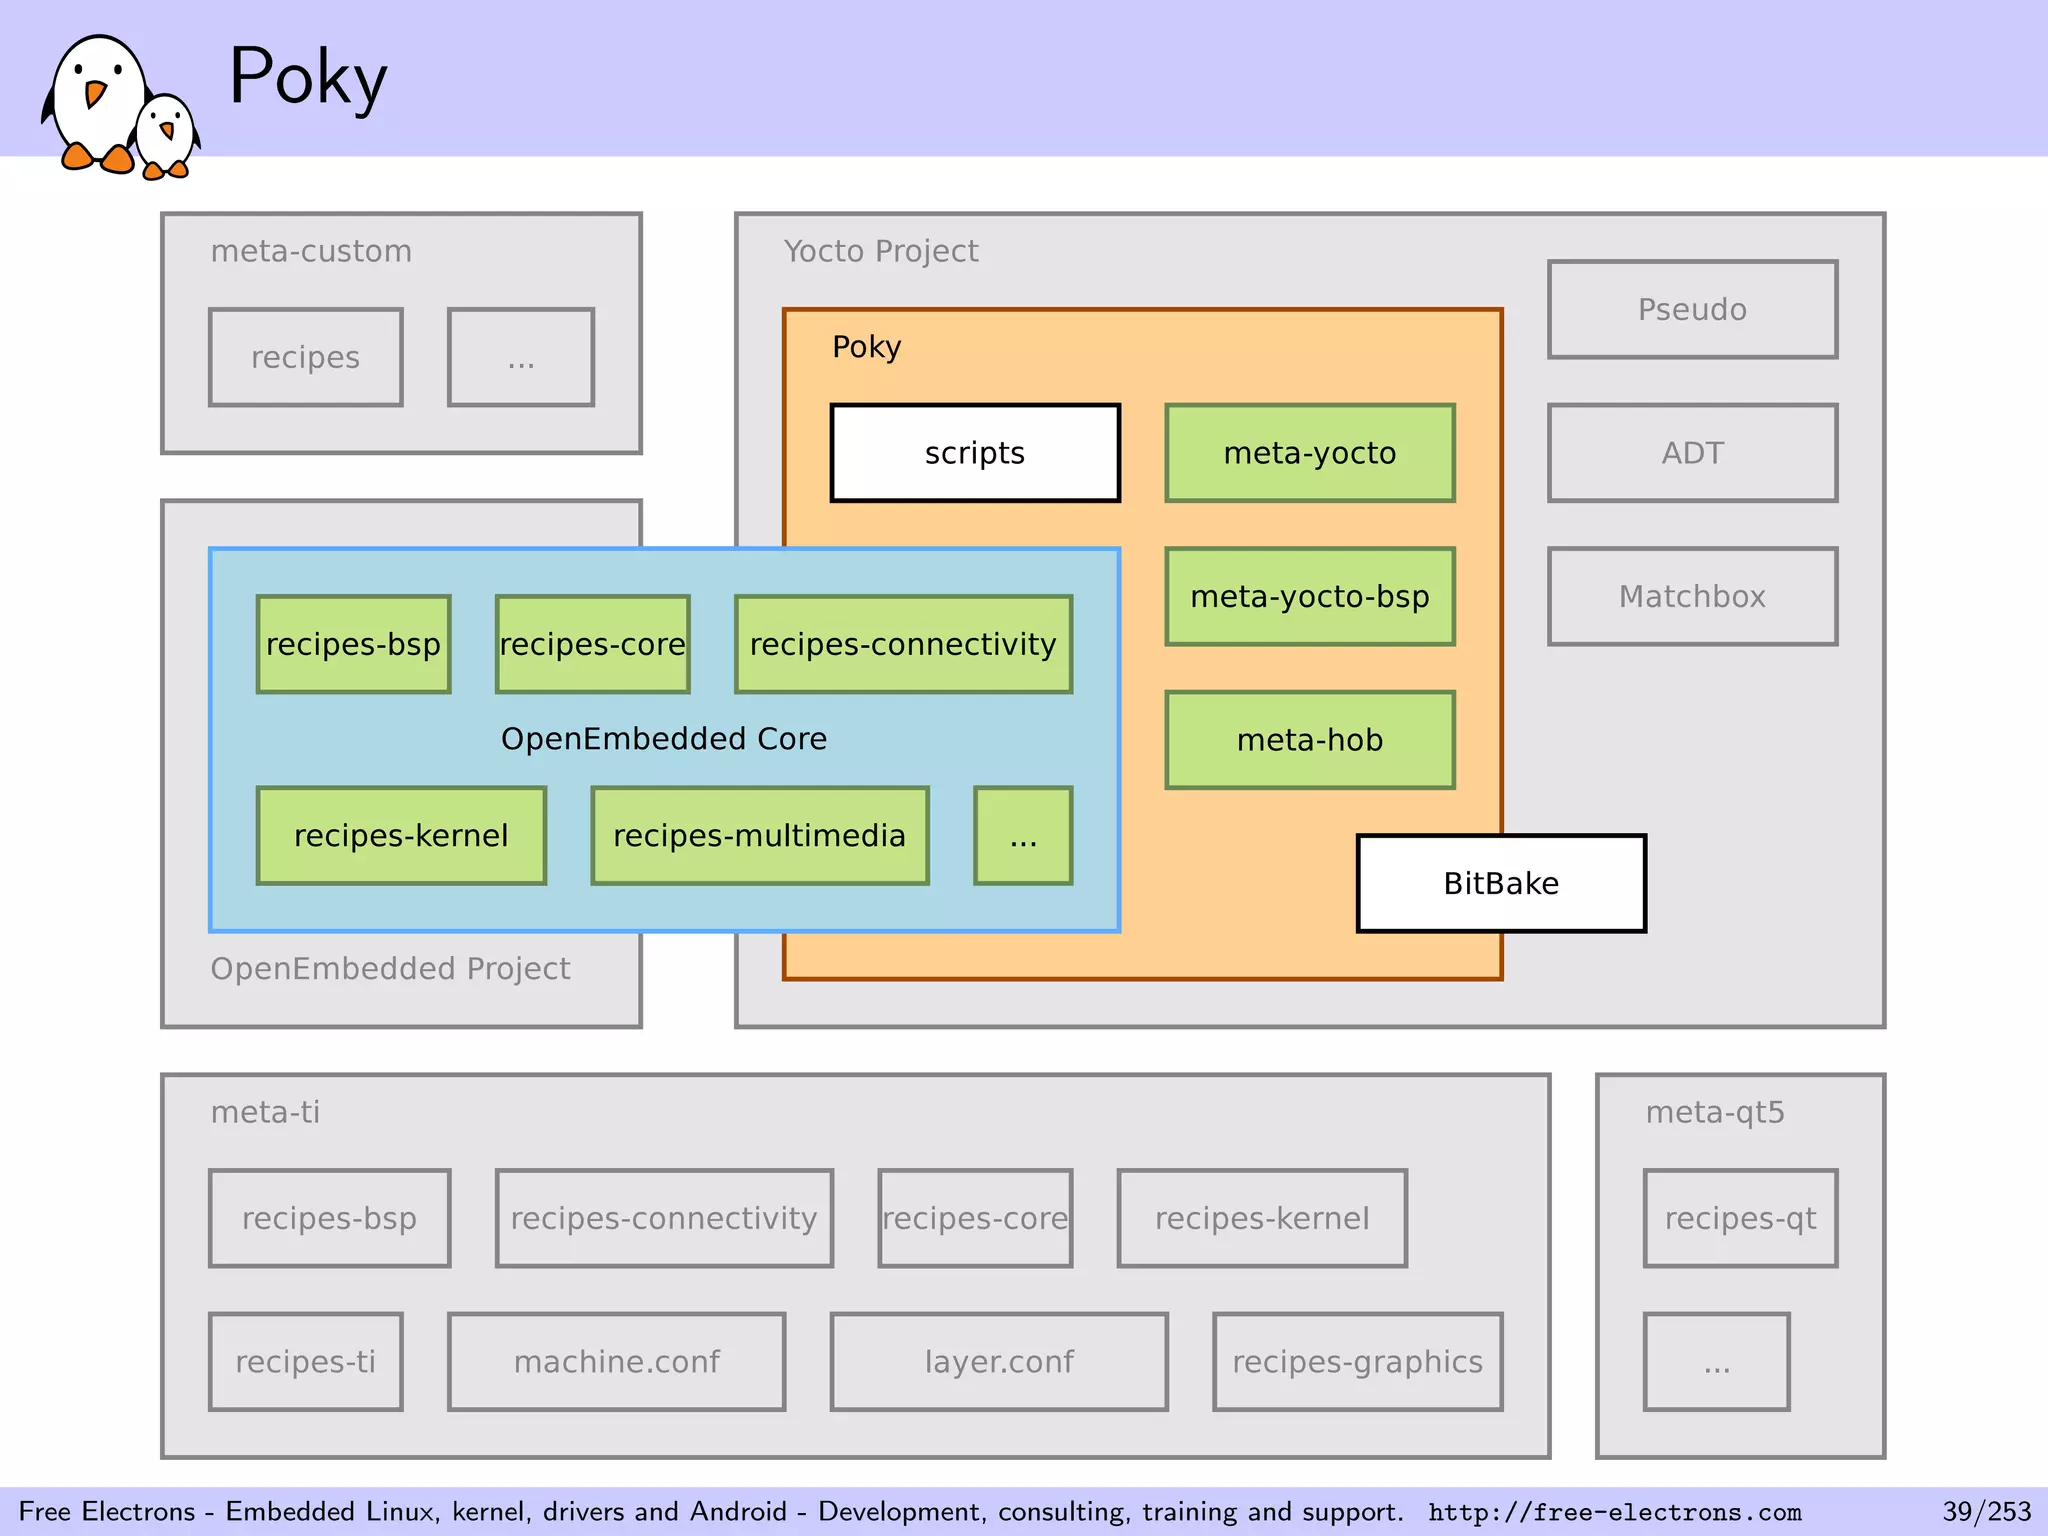The height and width of the screenshot is (1536, 2048).
Task: Select the Pseudo box in Yocto Project
Action: pyautogui.click(x=1692, y=310)
